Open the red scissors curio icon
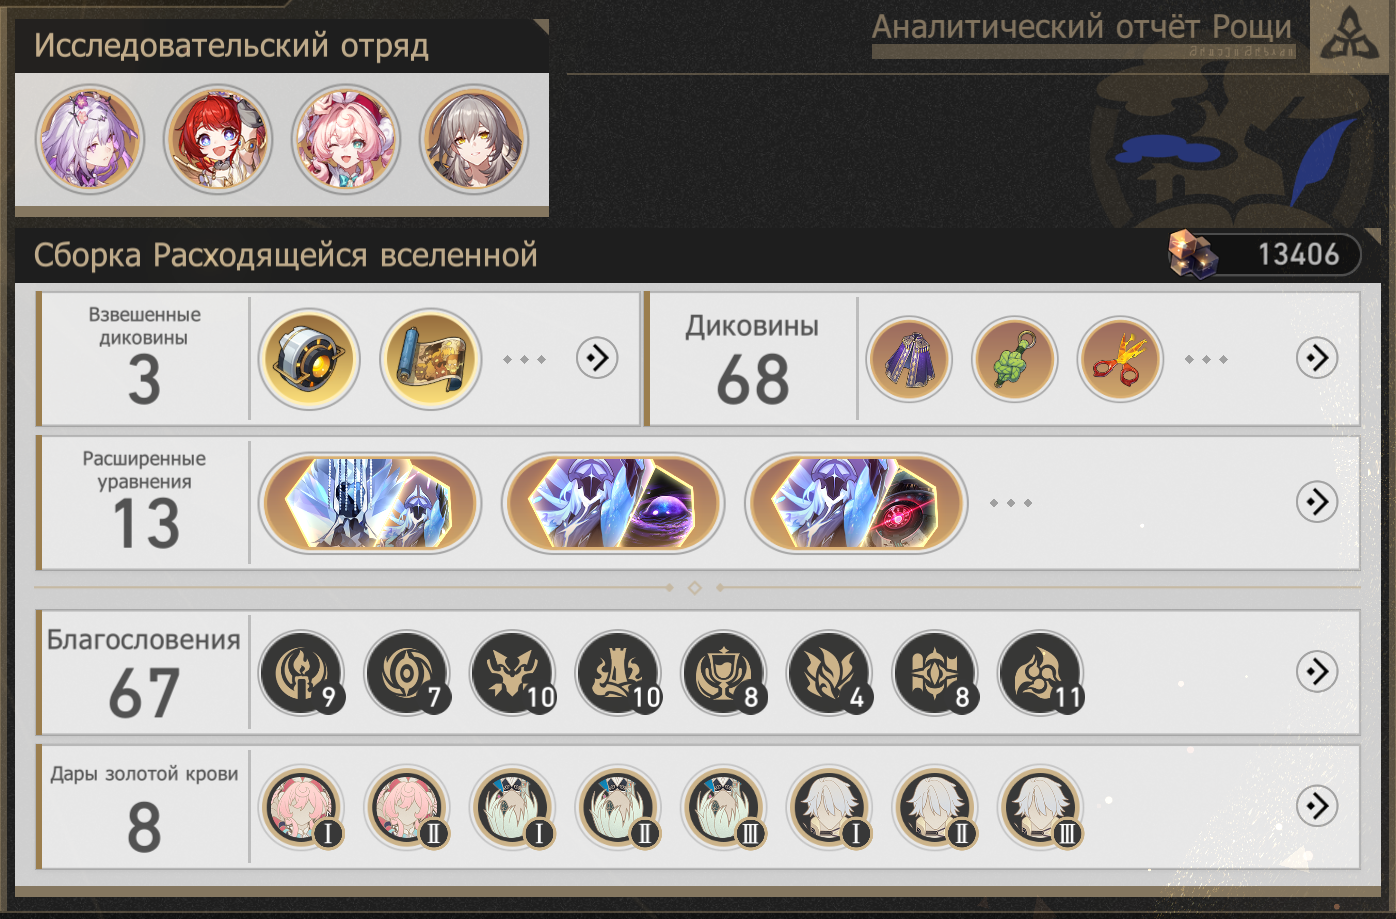Screen dimensions: 1396x919 coord(1120,358)
